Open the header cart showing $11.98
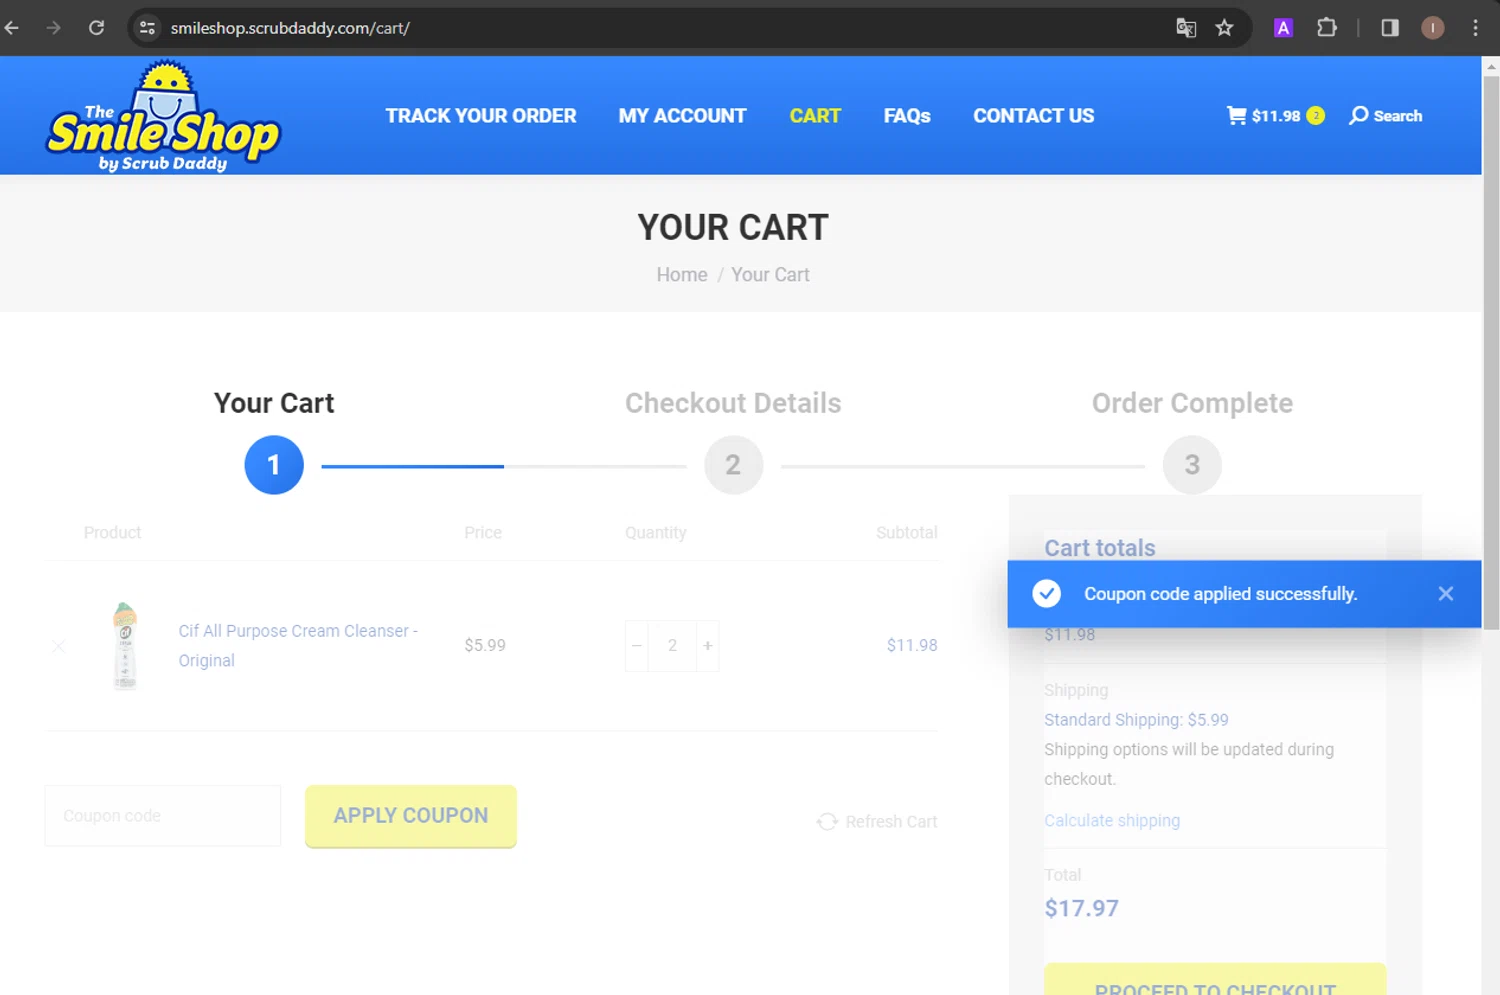The height and width of the screenshot is (995, 1500). click(x=1275, y=116)
